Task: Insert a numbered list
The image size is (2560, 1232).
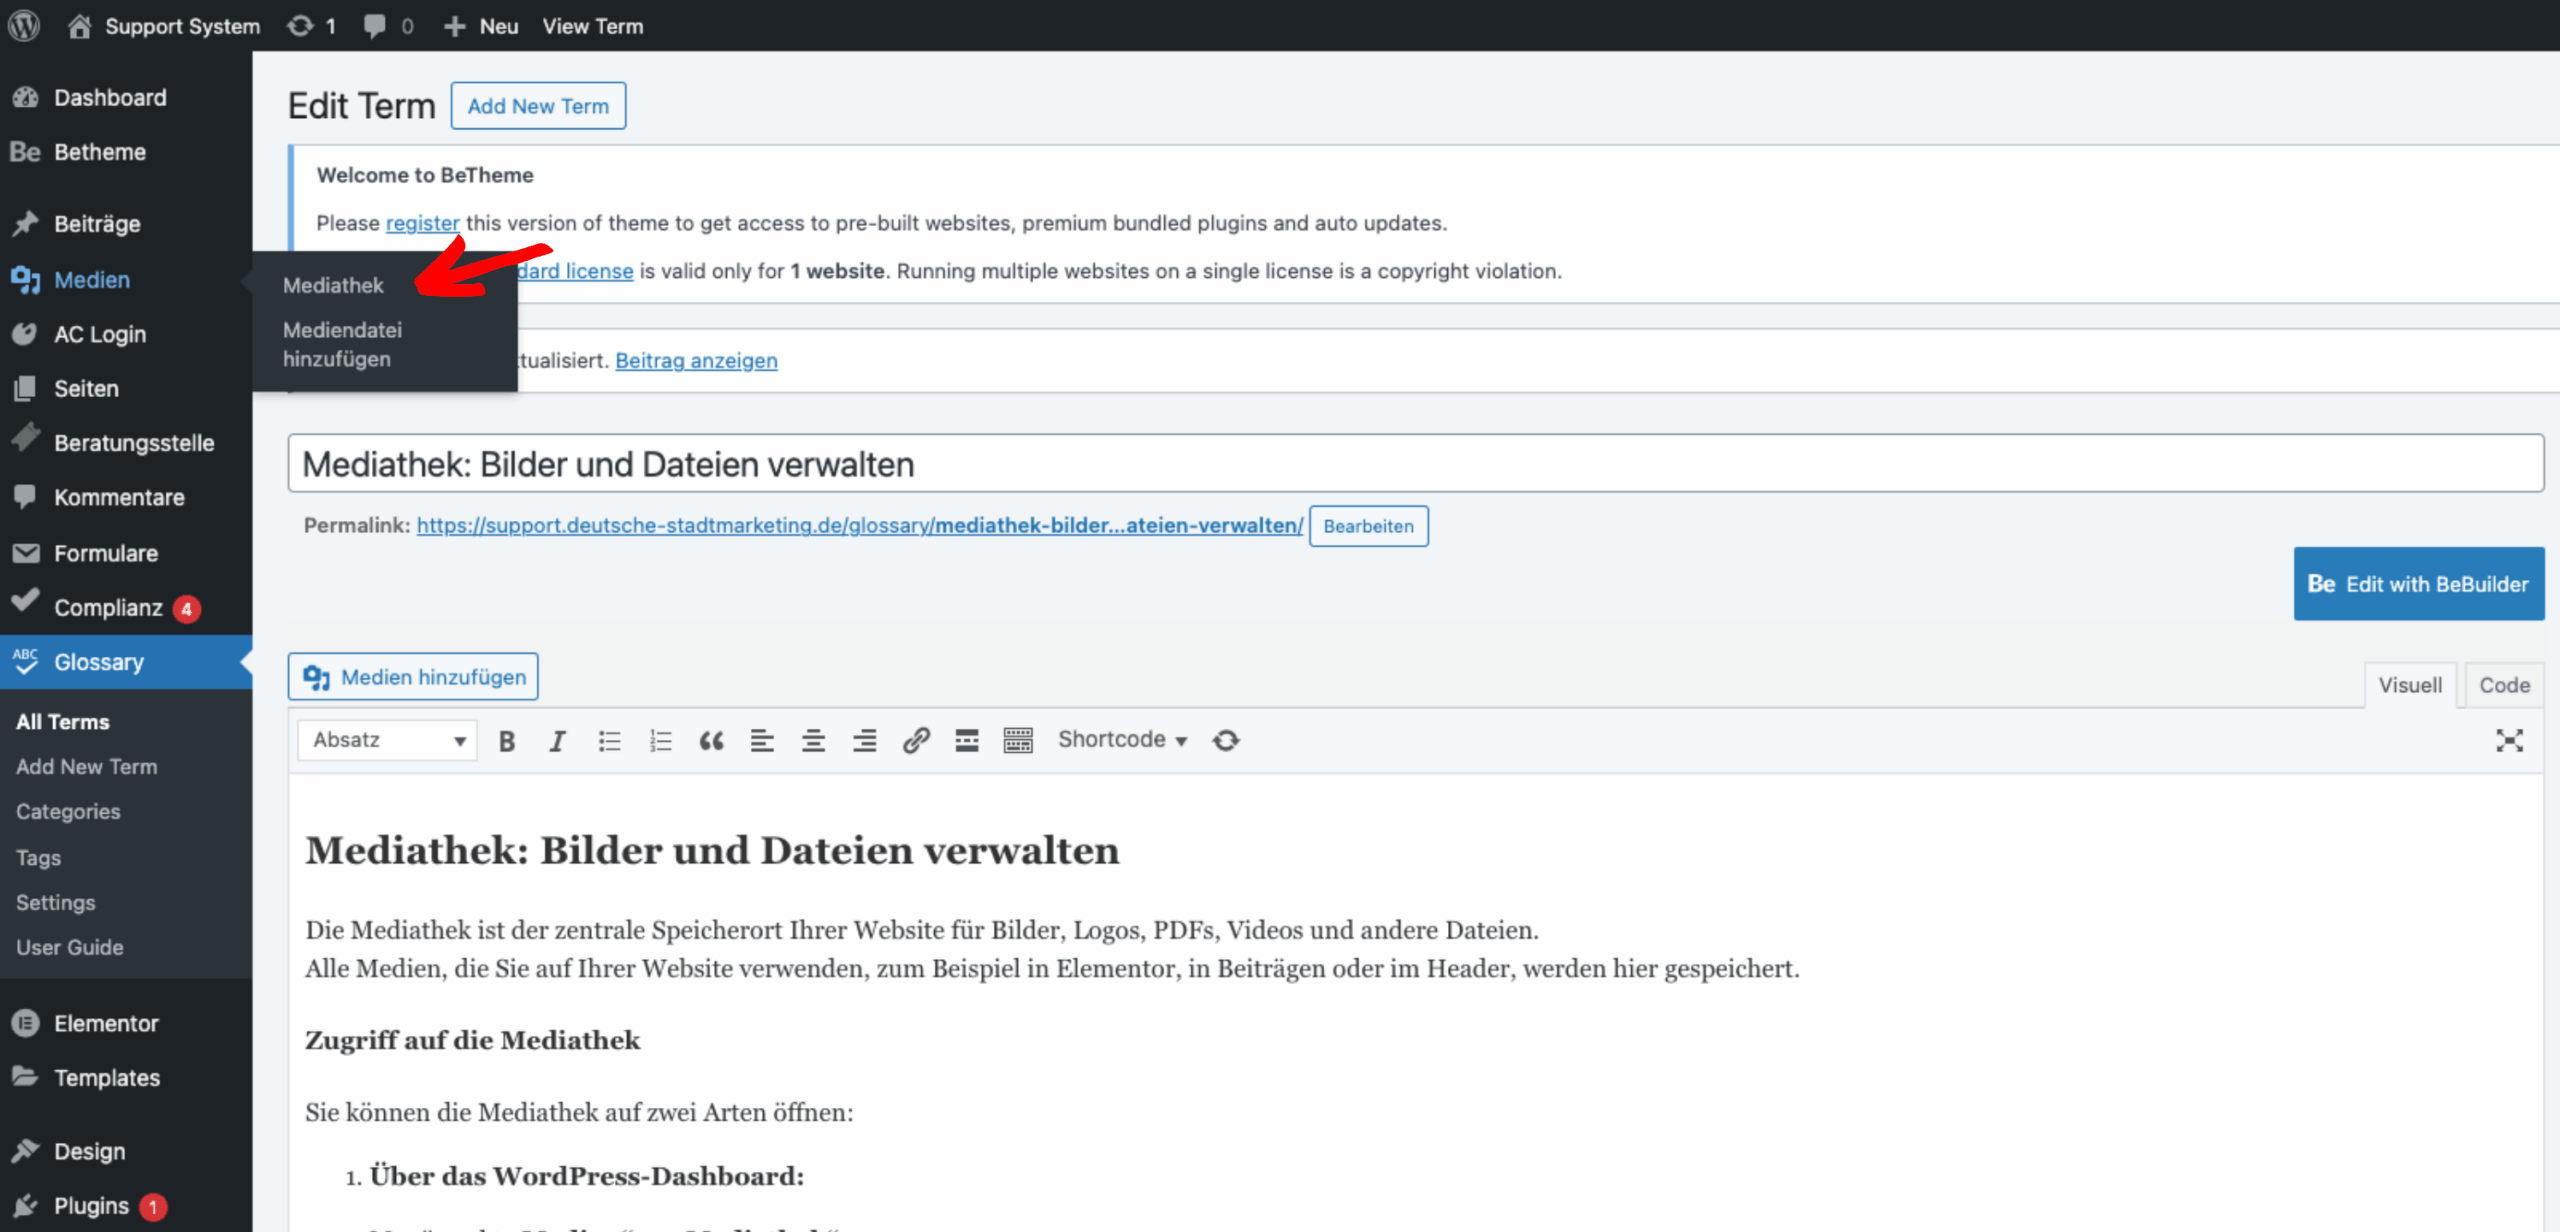Action: (x=660, y=741)
